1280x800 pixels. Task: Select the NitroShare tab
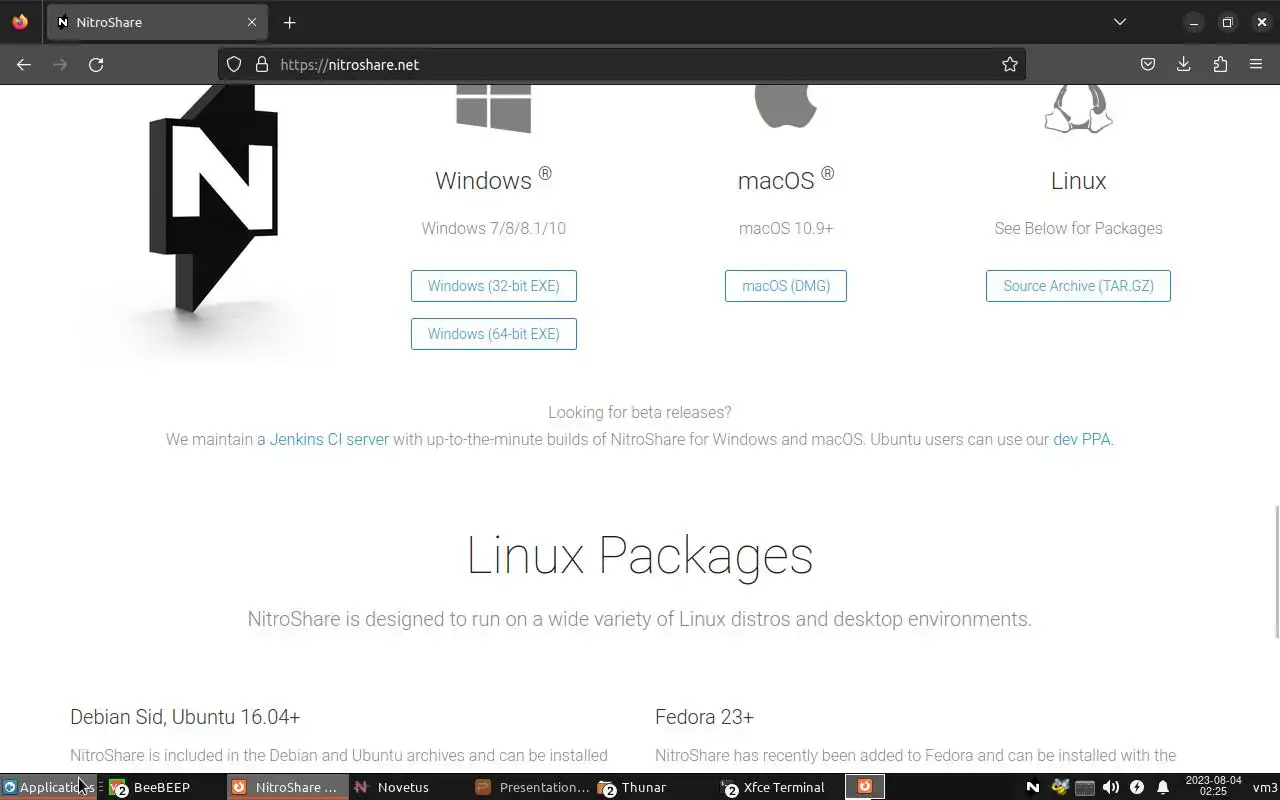157,22
